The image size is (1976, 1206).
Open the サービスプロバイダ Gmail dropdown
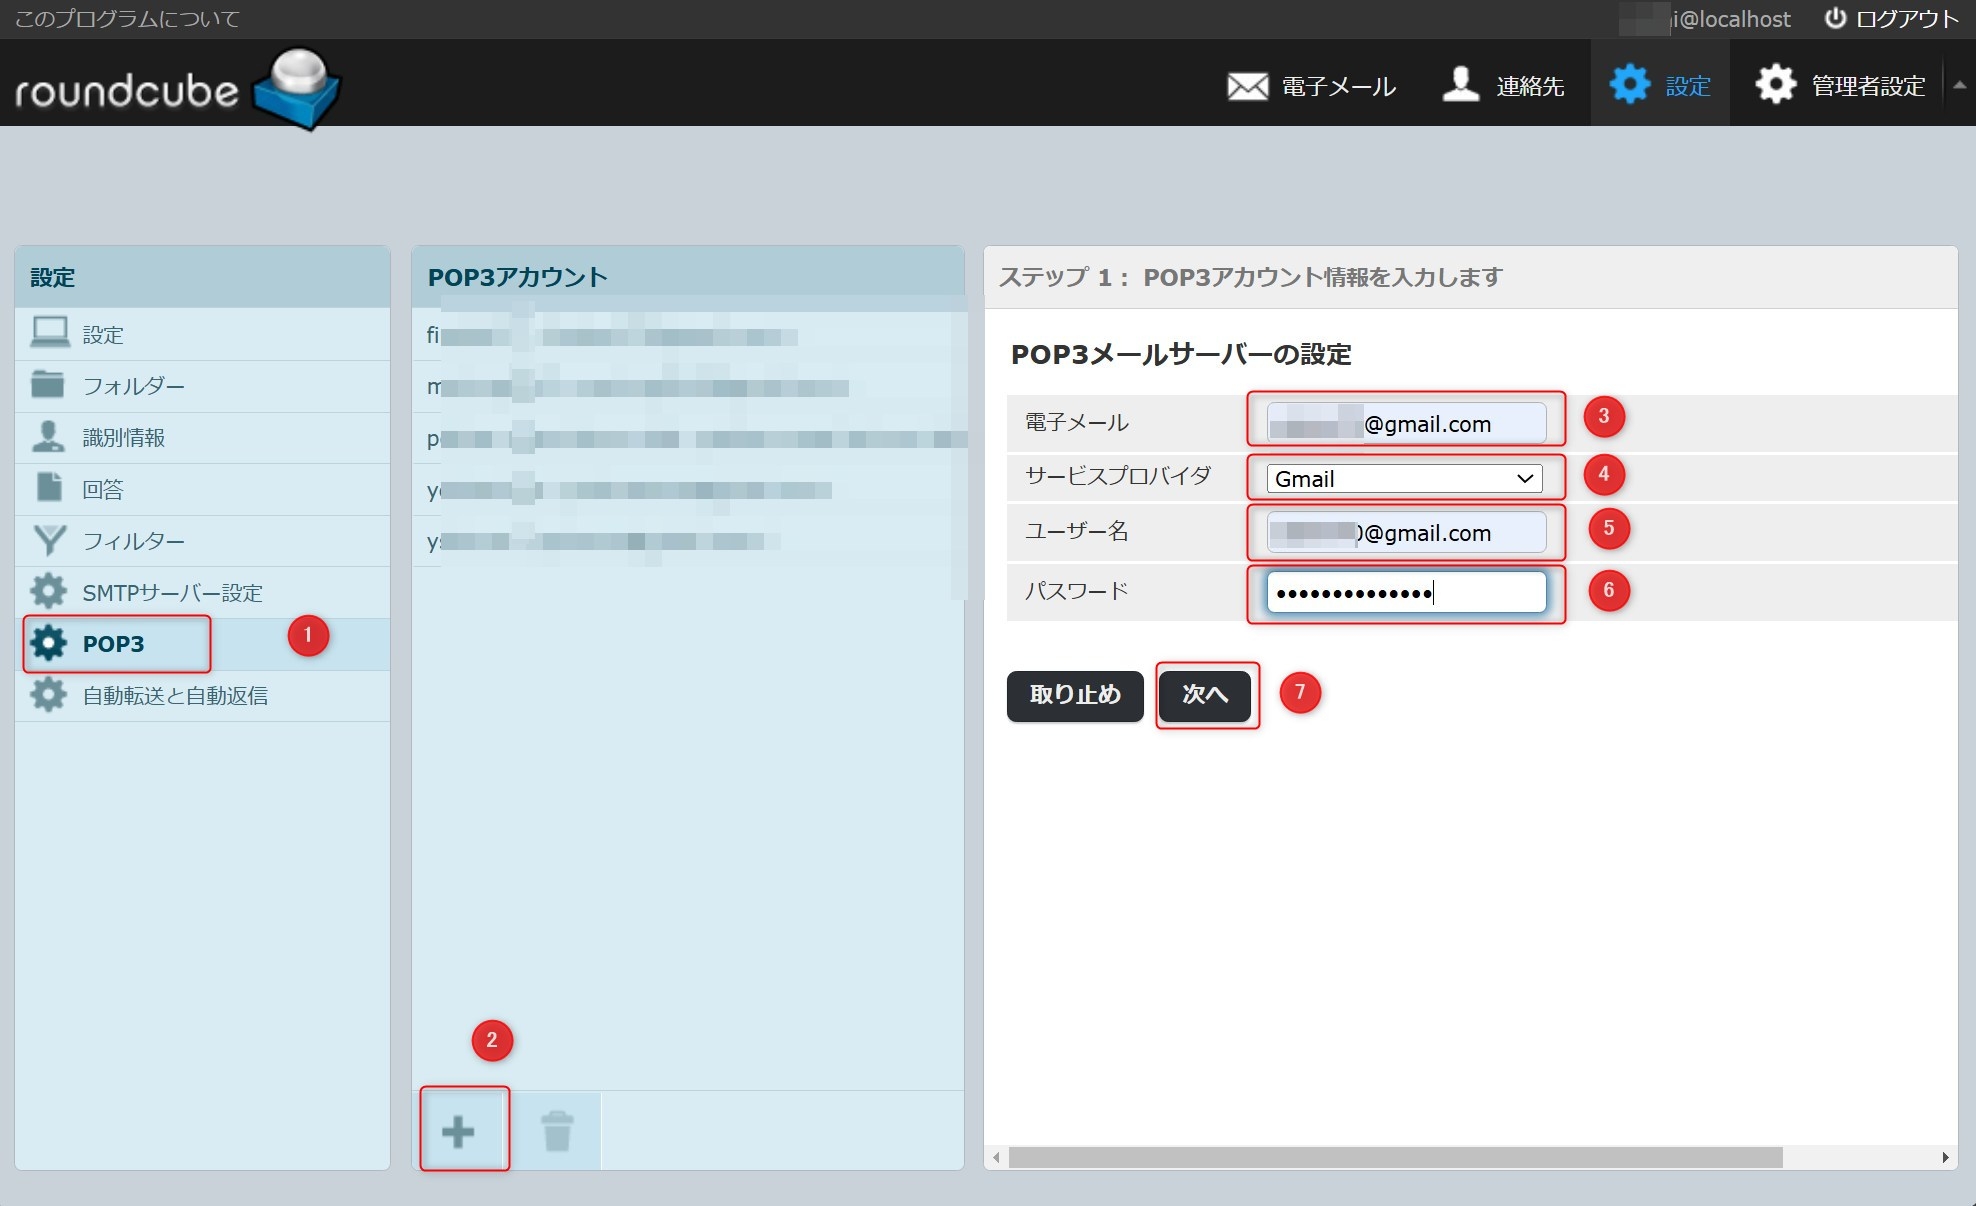pos(1404,479)
